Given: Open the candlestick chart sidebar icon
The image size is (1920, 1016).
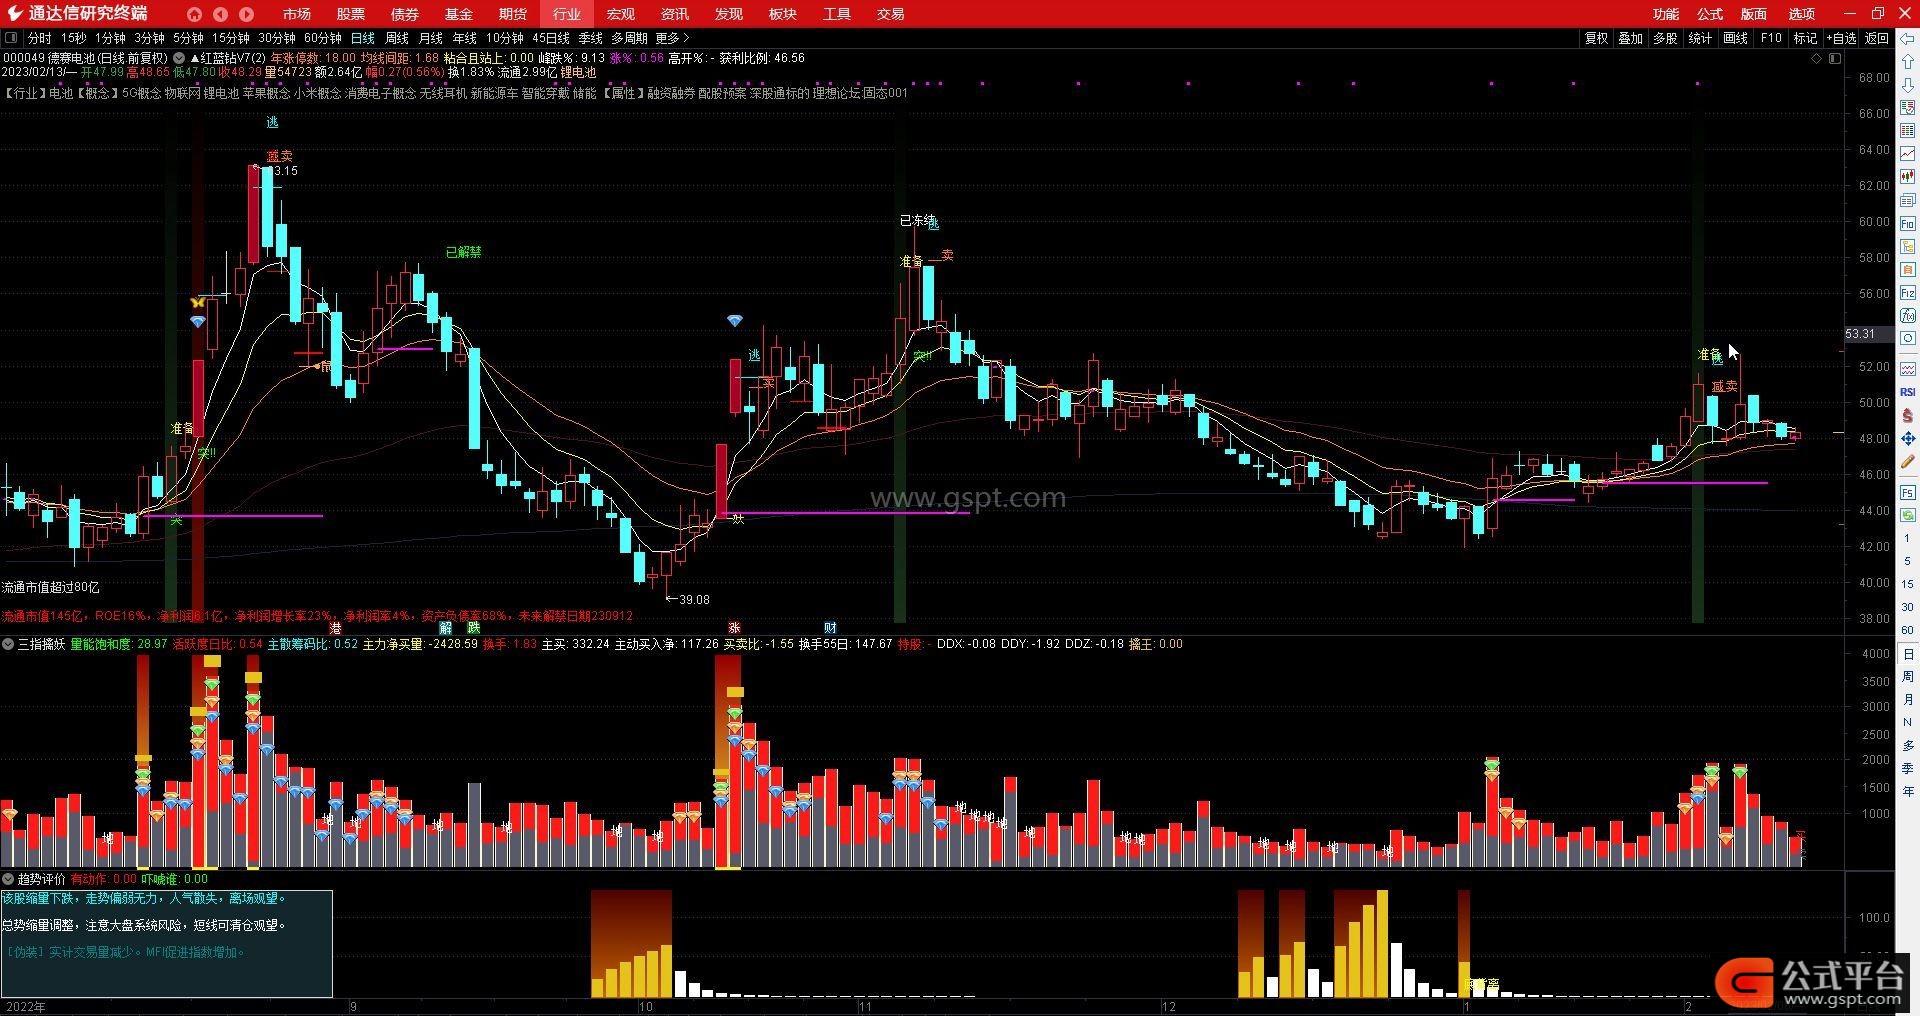Looking at the screenshot, I should pyautogui.click(x=1908, y=177).
